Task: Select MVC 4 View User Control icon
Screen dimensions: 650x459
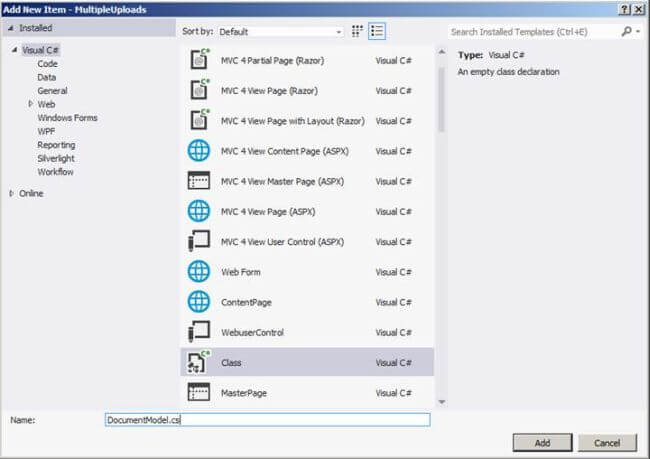Action: (199, 241)
